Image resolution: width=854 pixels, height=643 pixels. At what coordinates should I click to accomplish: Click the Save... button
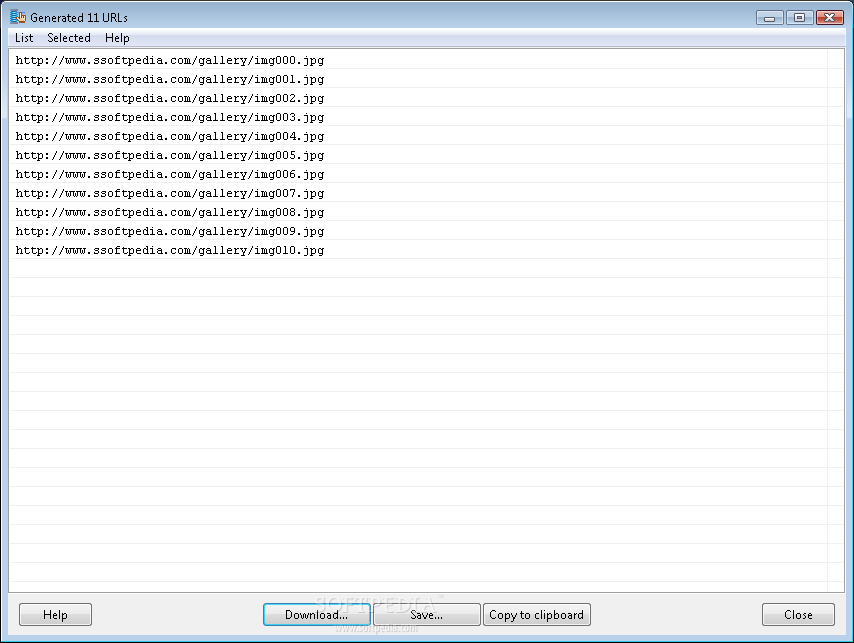coord(426,615)
